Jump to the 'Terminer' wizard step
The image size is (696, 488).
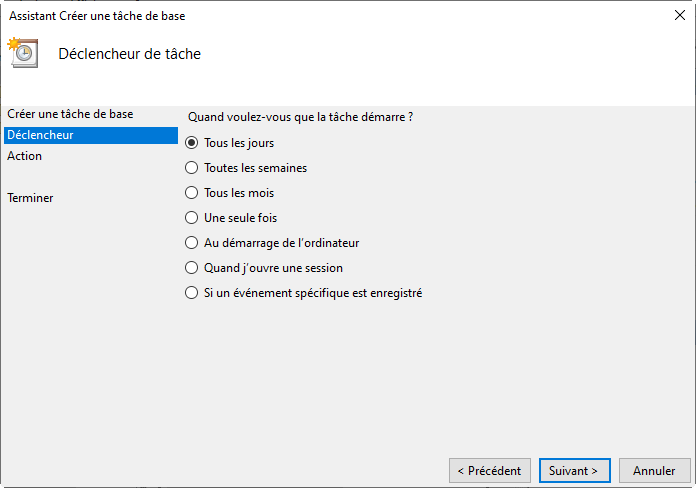(x=30, y=198)
